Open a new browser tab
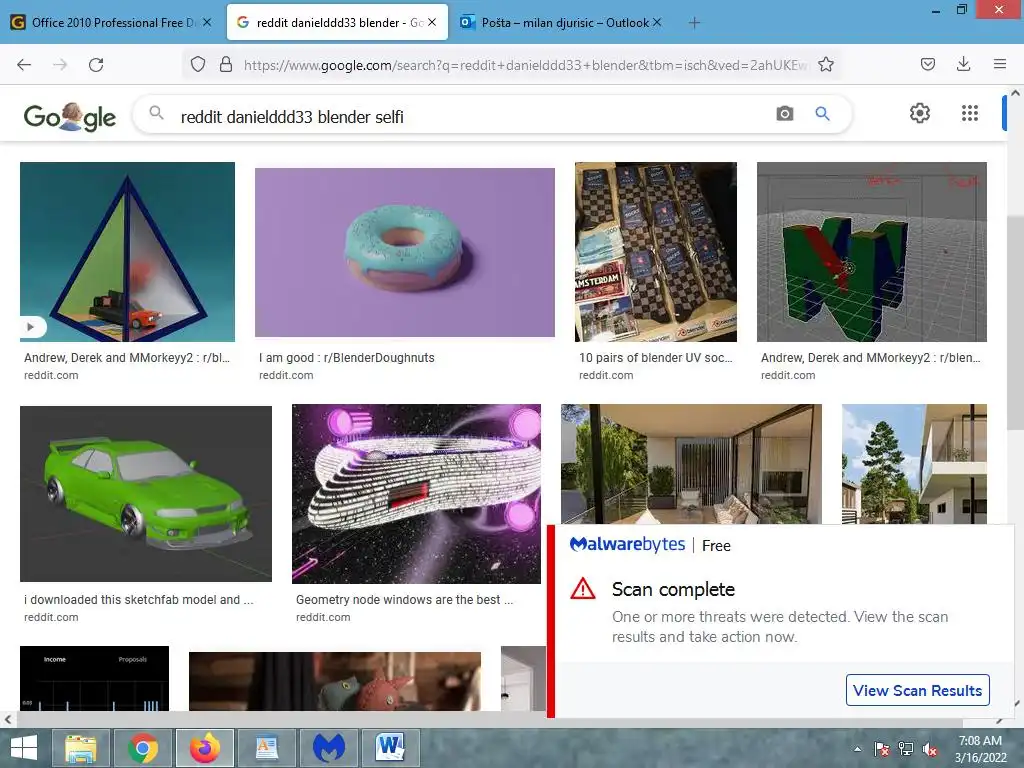Screen dimensions: 1024x768 [694, 23]
